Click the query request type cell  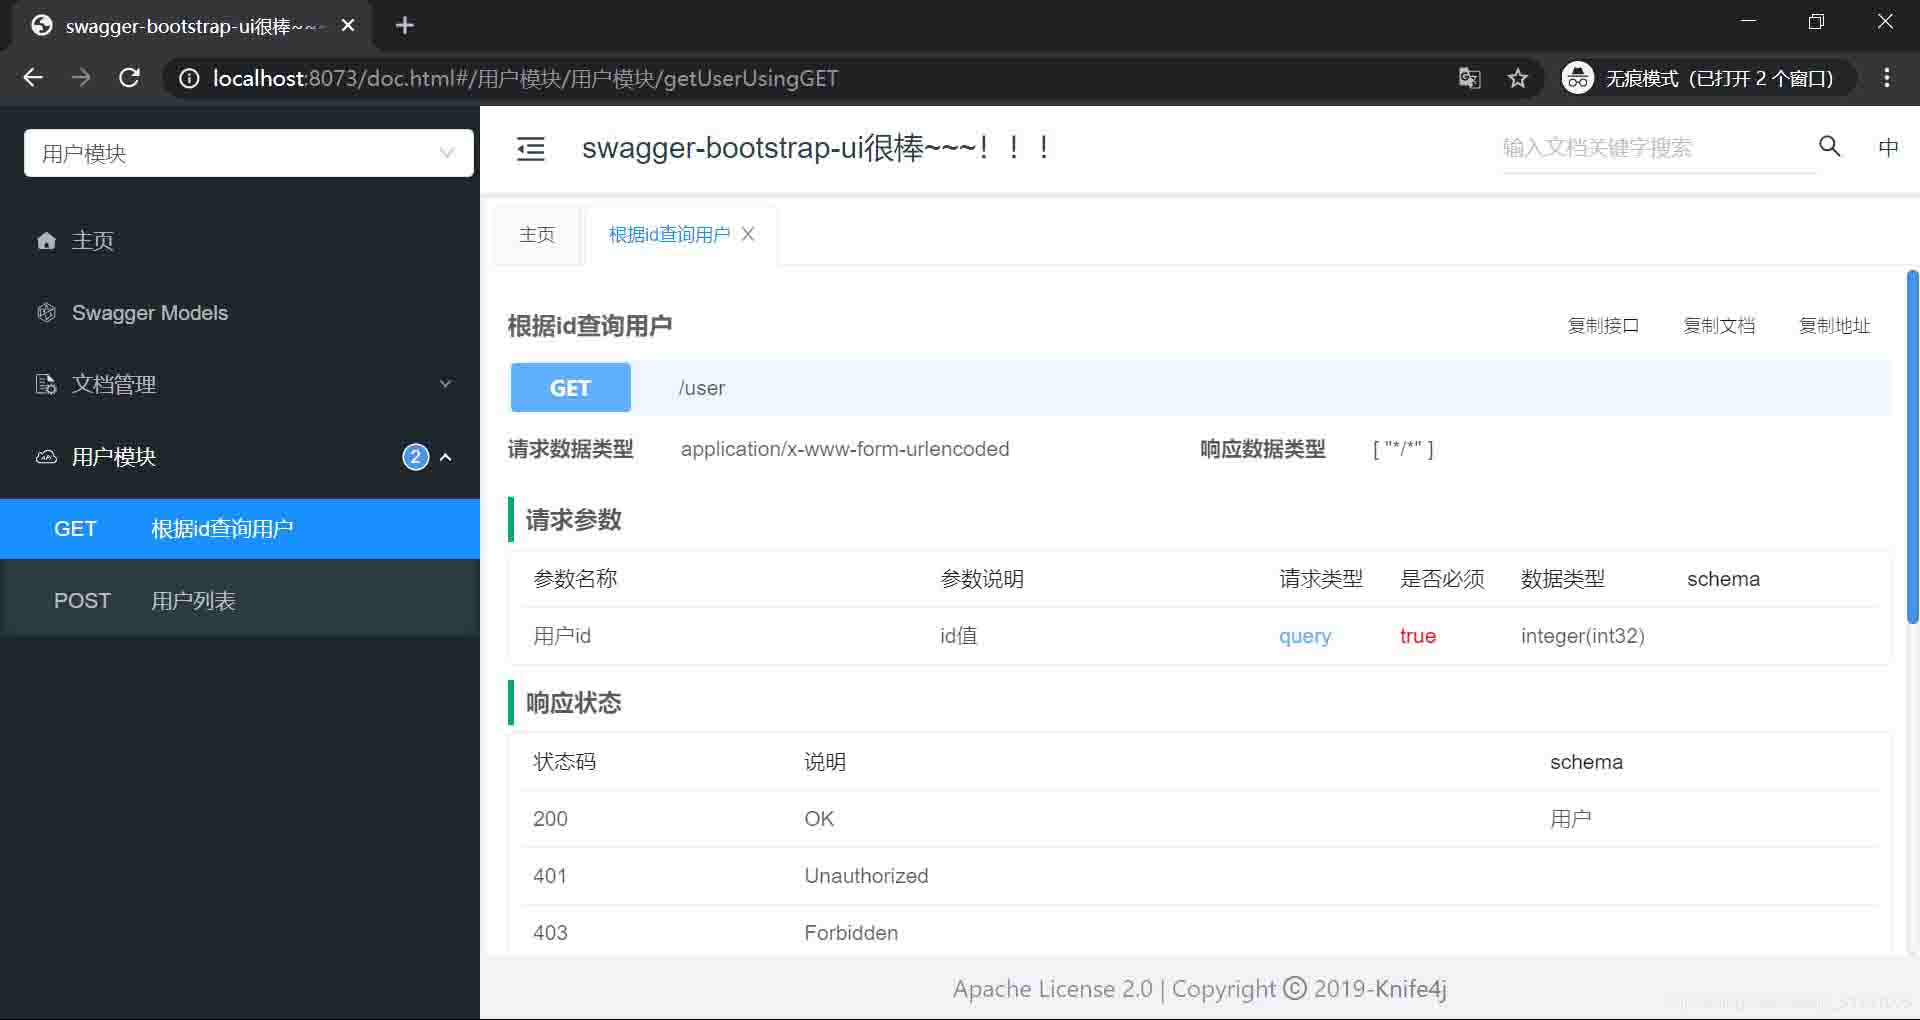(x=1305, y=636)
